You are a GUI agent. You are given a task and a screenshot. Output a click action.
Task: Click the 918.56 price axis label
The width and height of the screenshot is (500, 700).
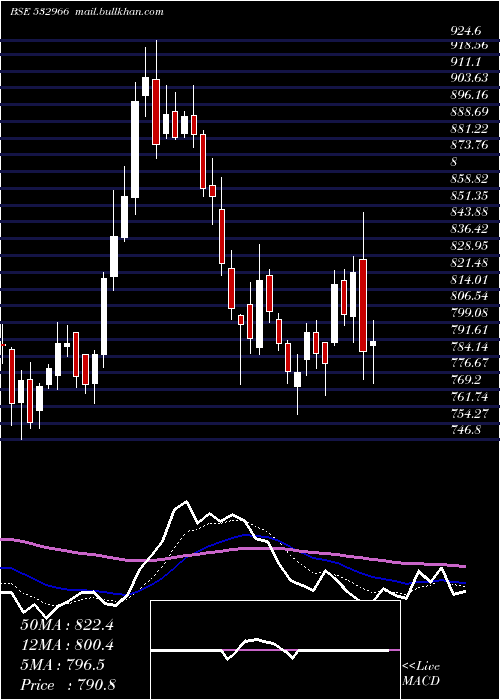click(x=469, y=45)
